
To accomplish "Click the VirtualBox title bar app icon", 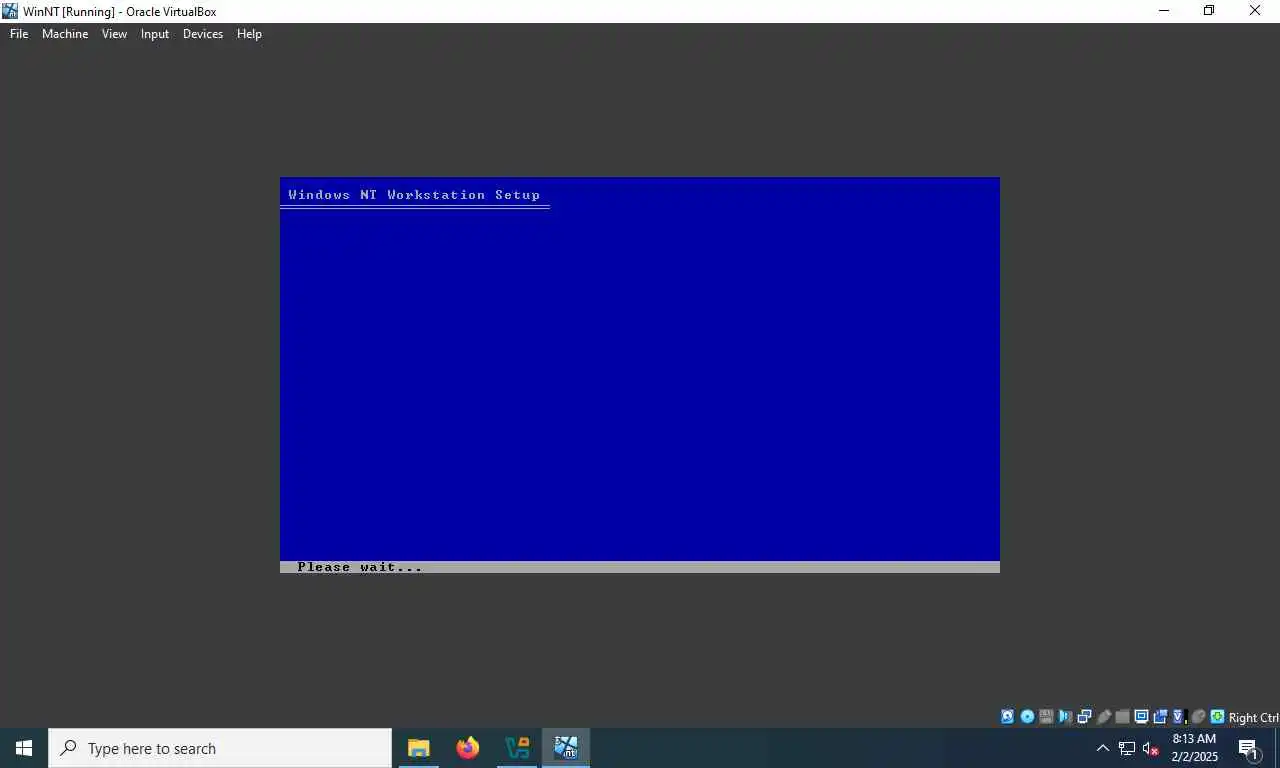I will pos(10,11).
